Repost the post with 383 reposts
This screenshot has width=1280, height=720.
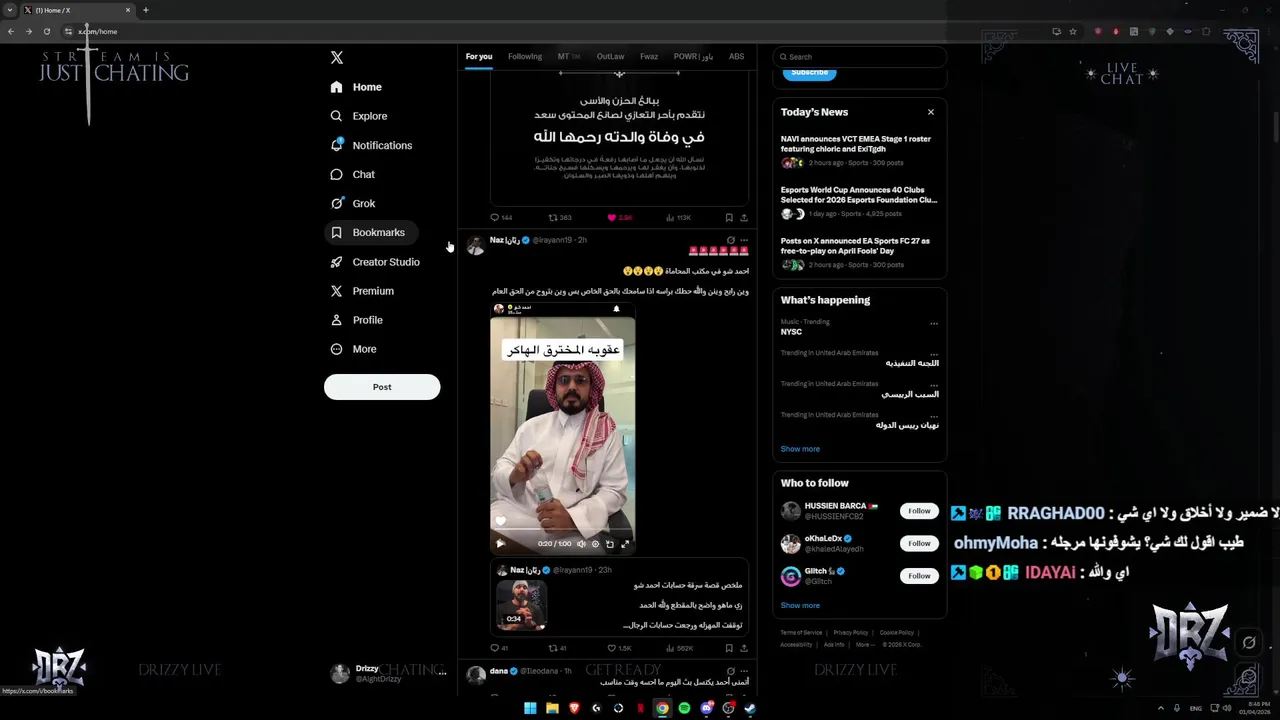tap(560, 217)
